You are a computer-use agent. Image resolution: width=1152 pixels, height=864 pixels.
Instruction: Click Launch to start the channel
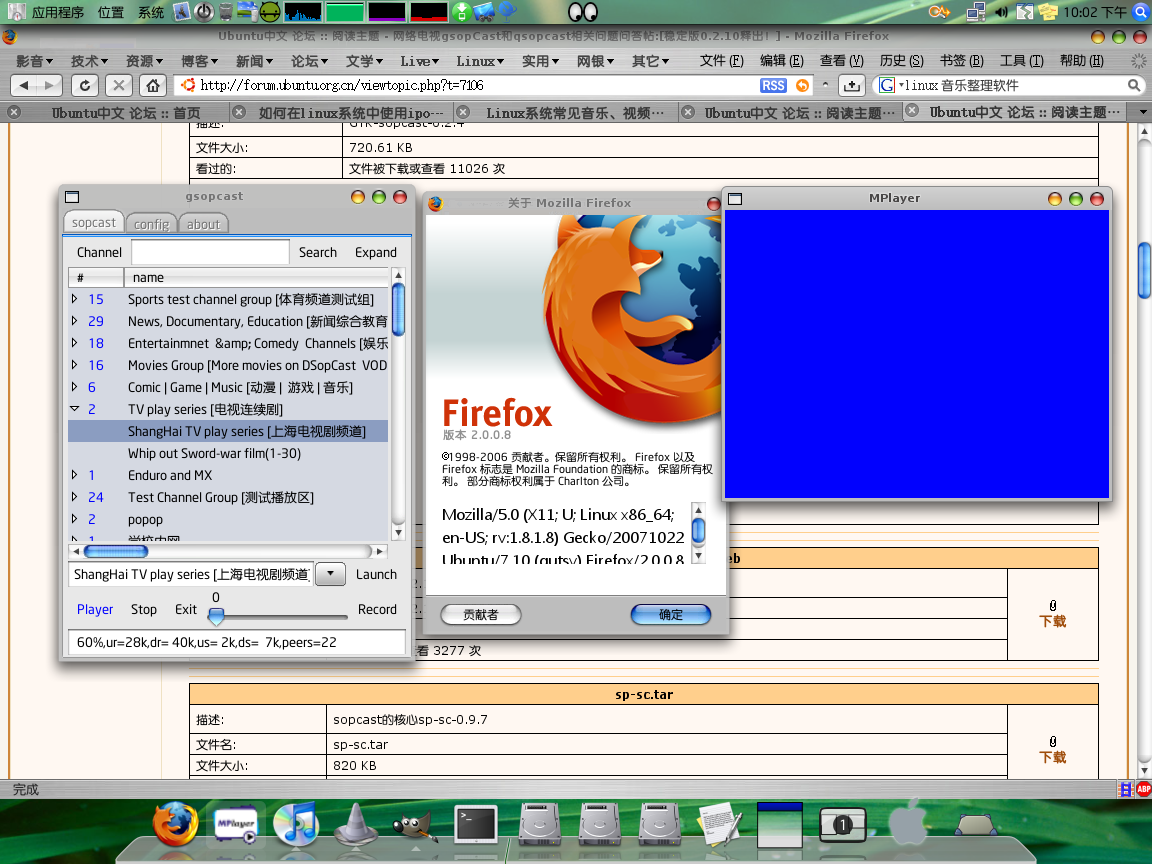pyautogui.click(x=376, y=574)
